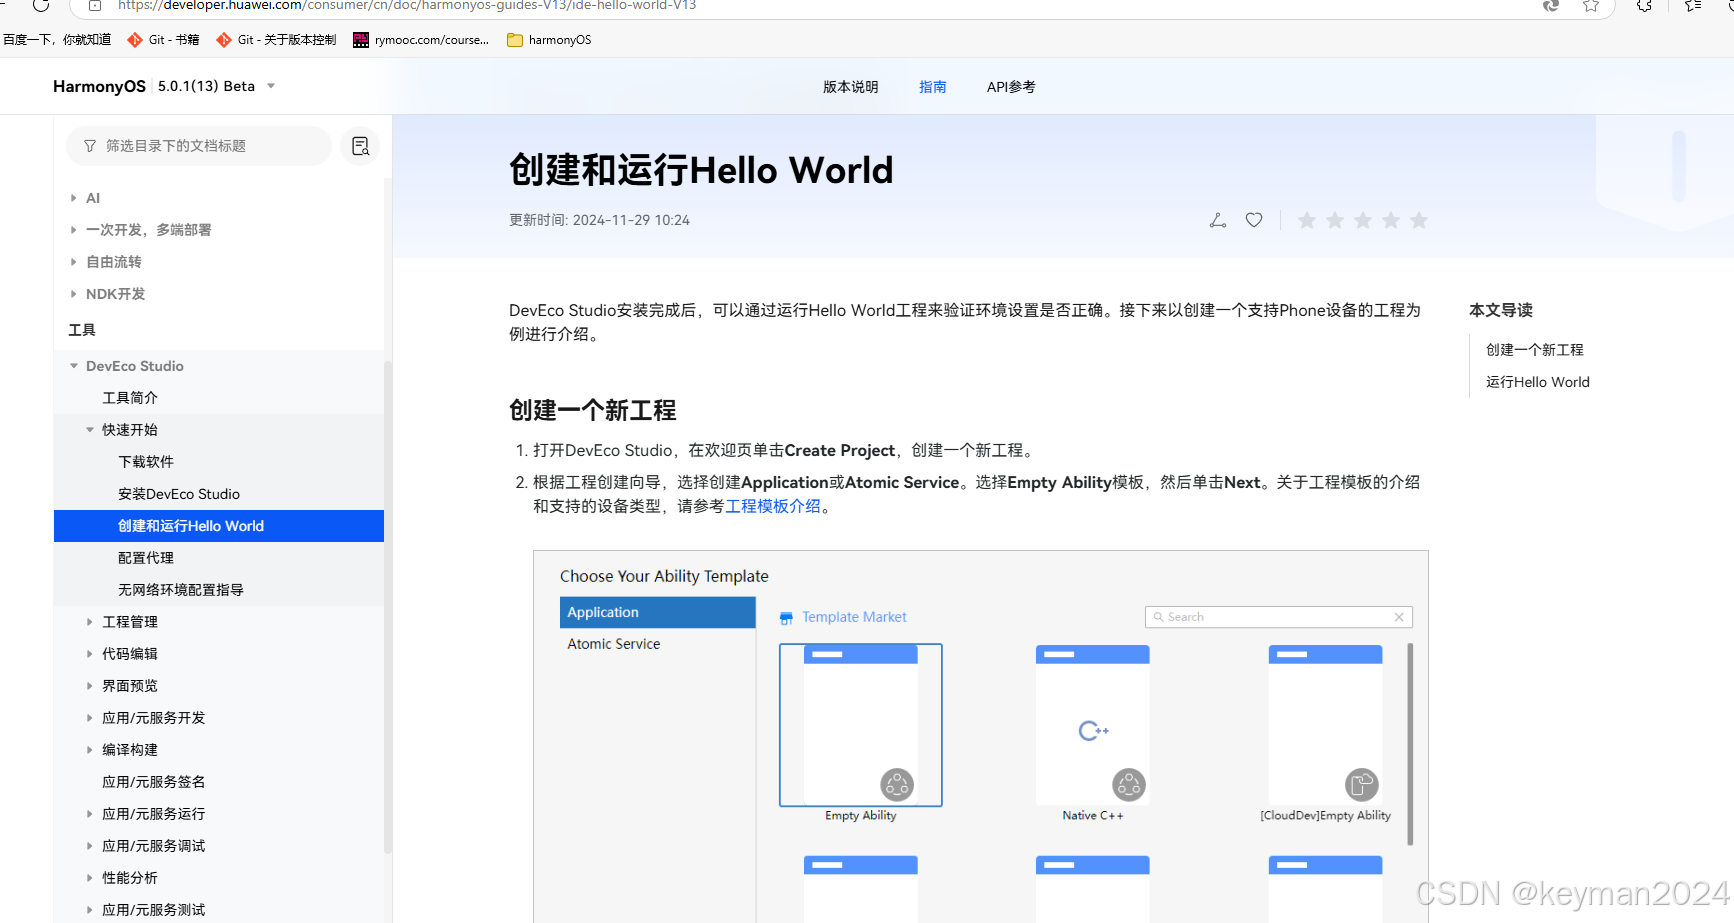1734x923 pixels.
Task: Expand the NDK开发 node
Action: pos(73,294)
